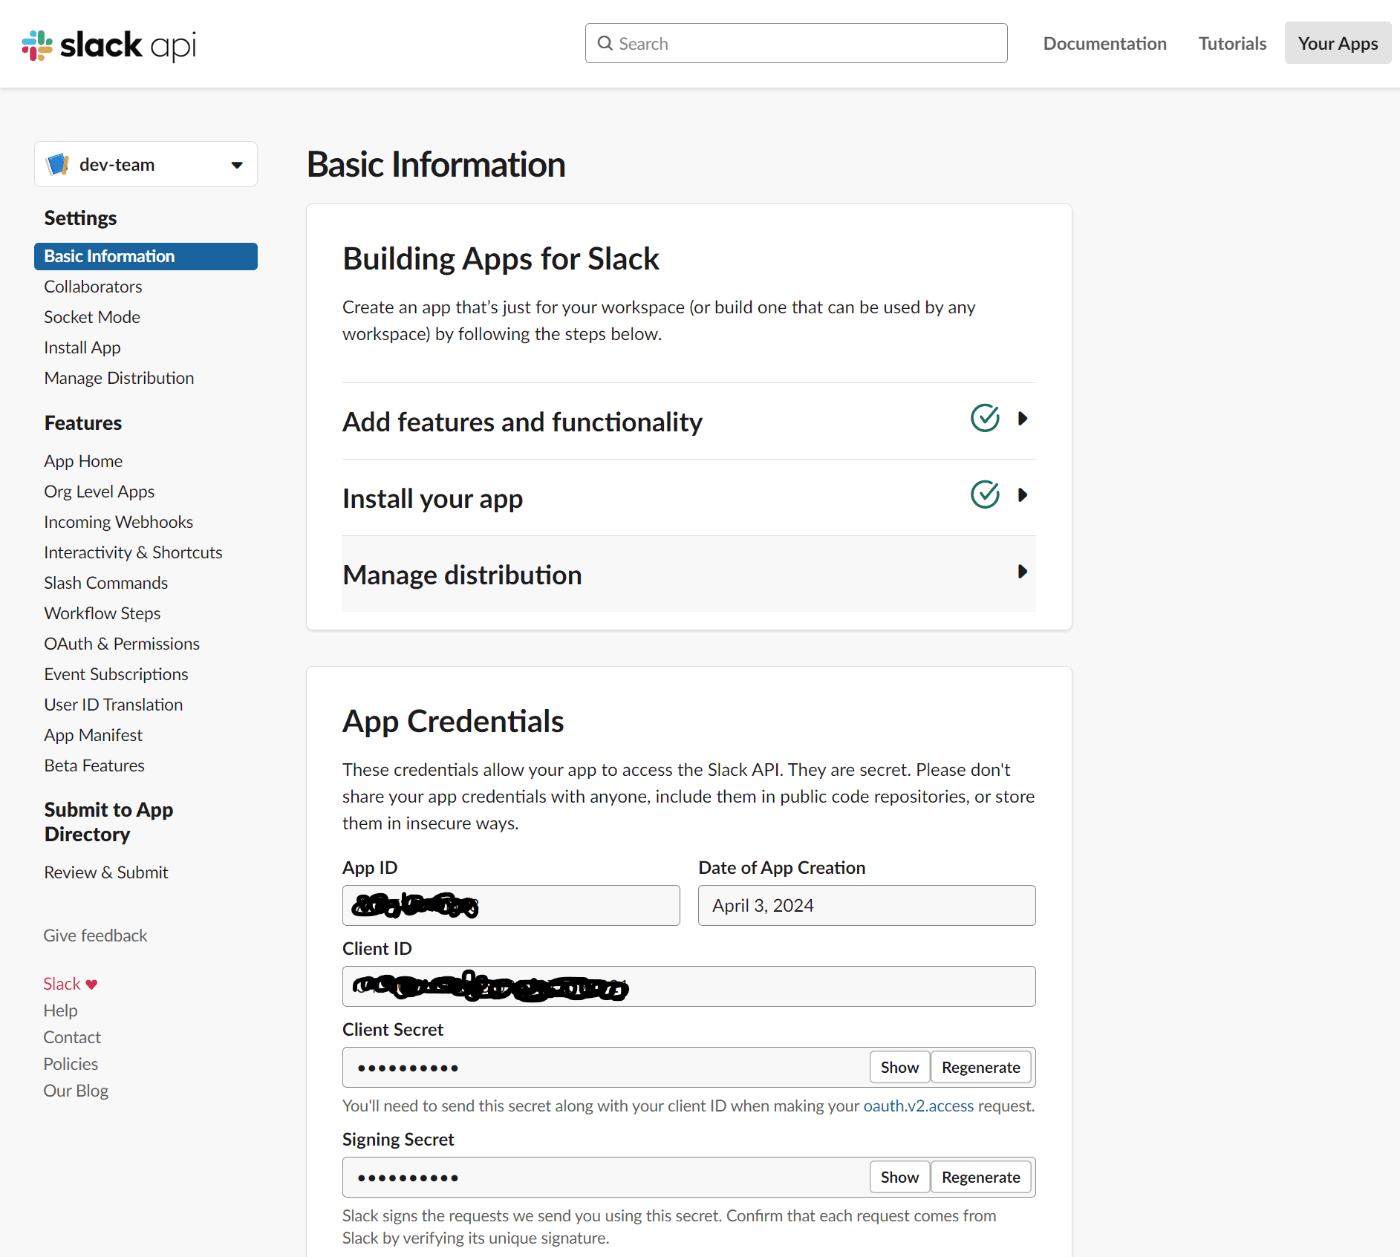
Task: Open the Help link
Action: click(60, 1011)
